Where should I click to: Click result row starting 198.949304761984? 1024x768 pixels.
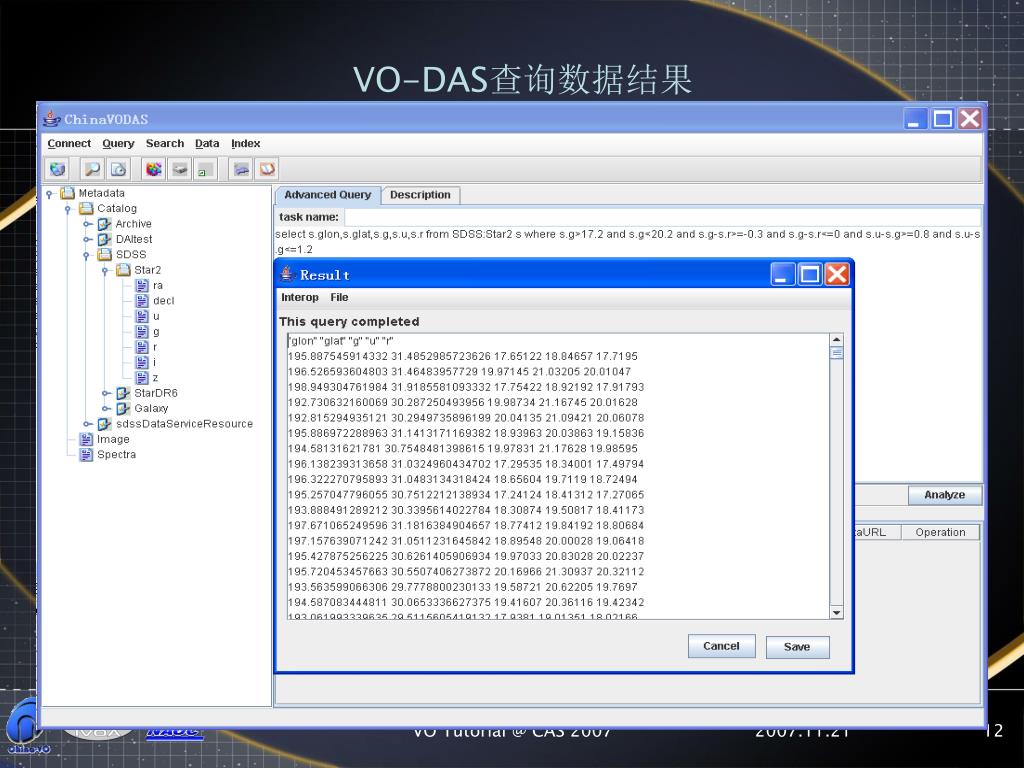(466, 387)
